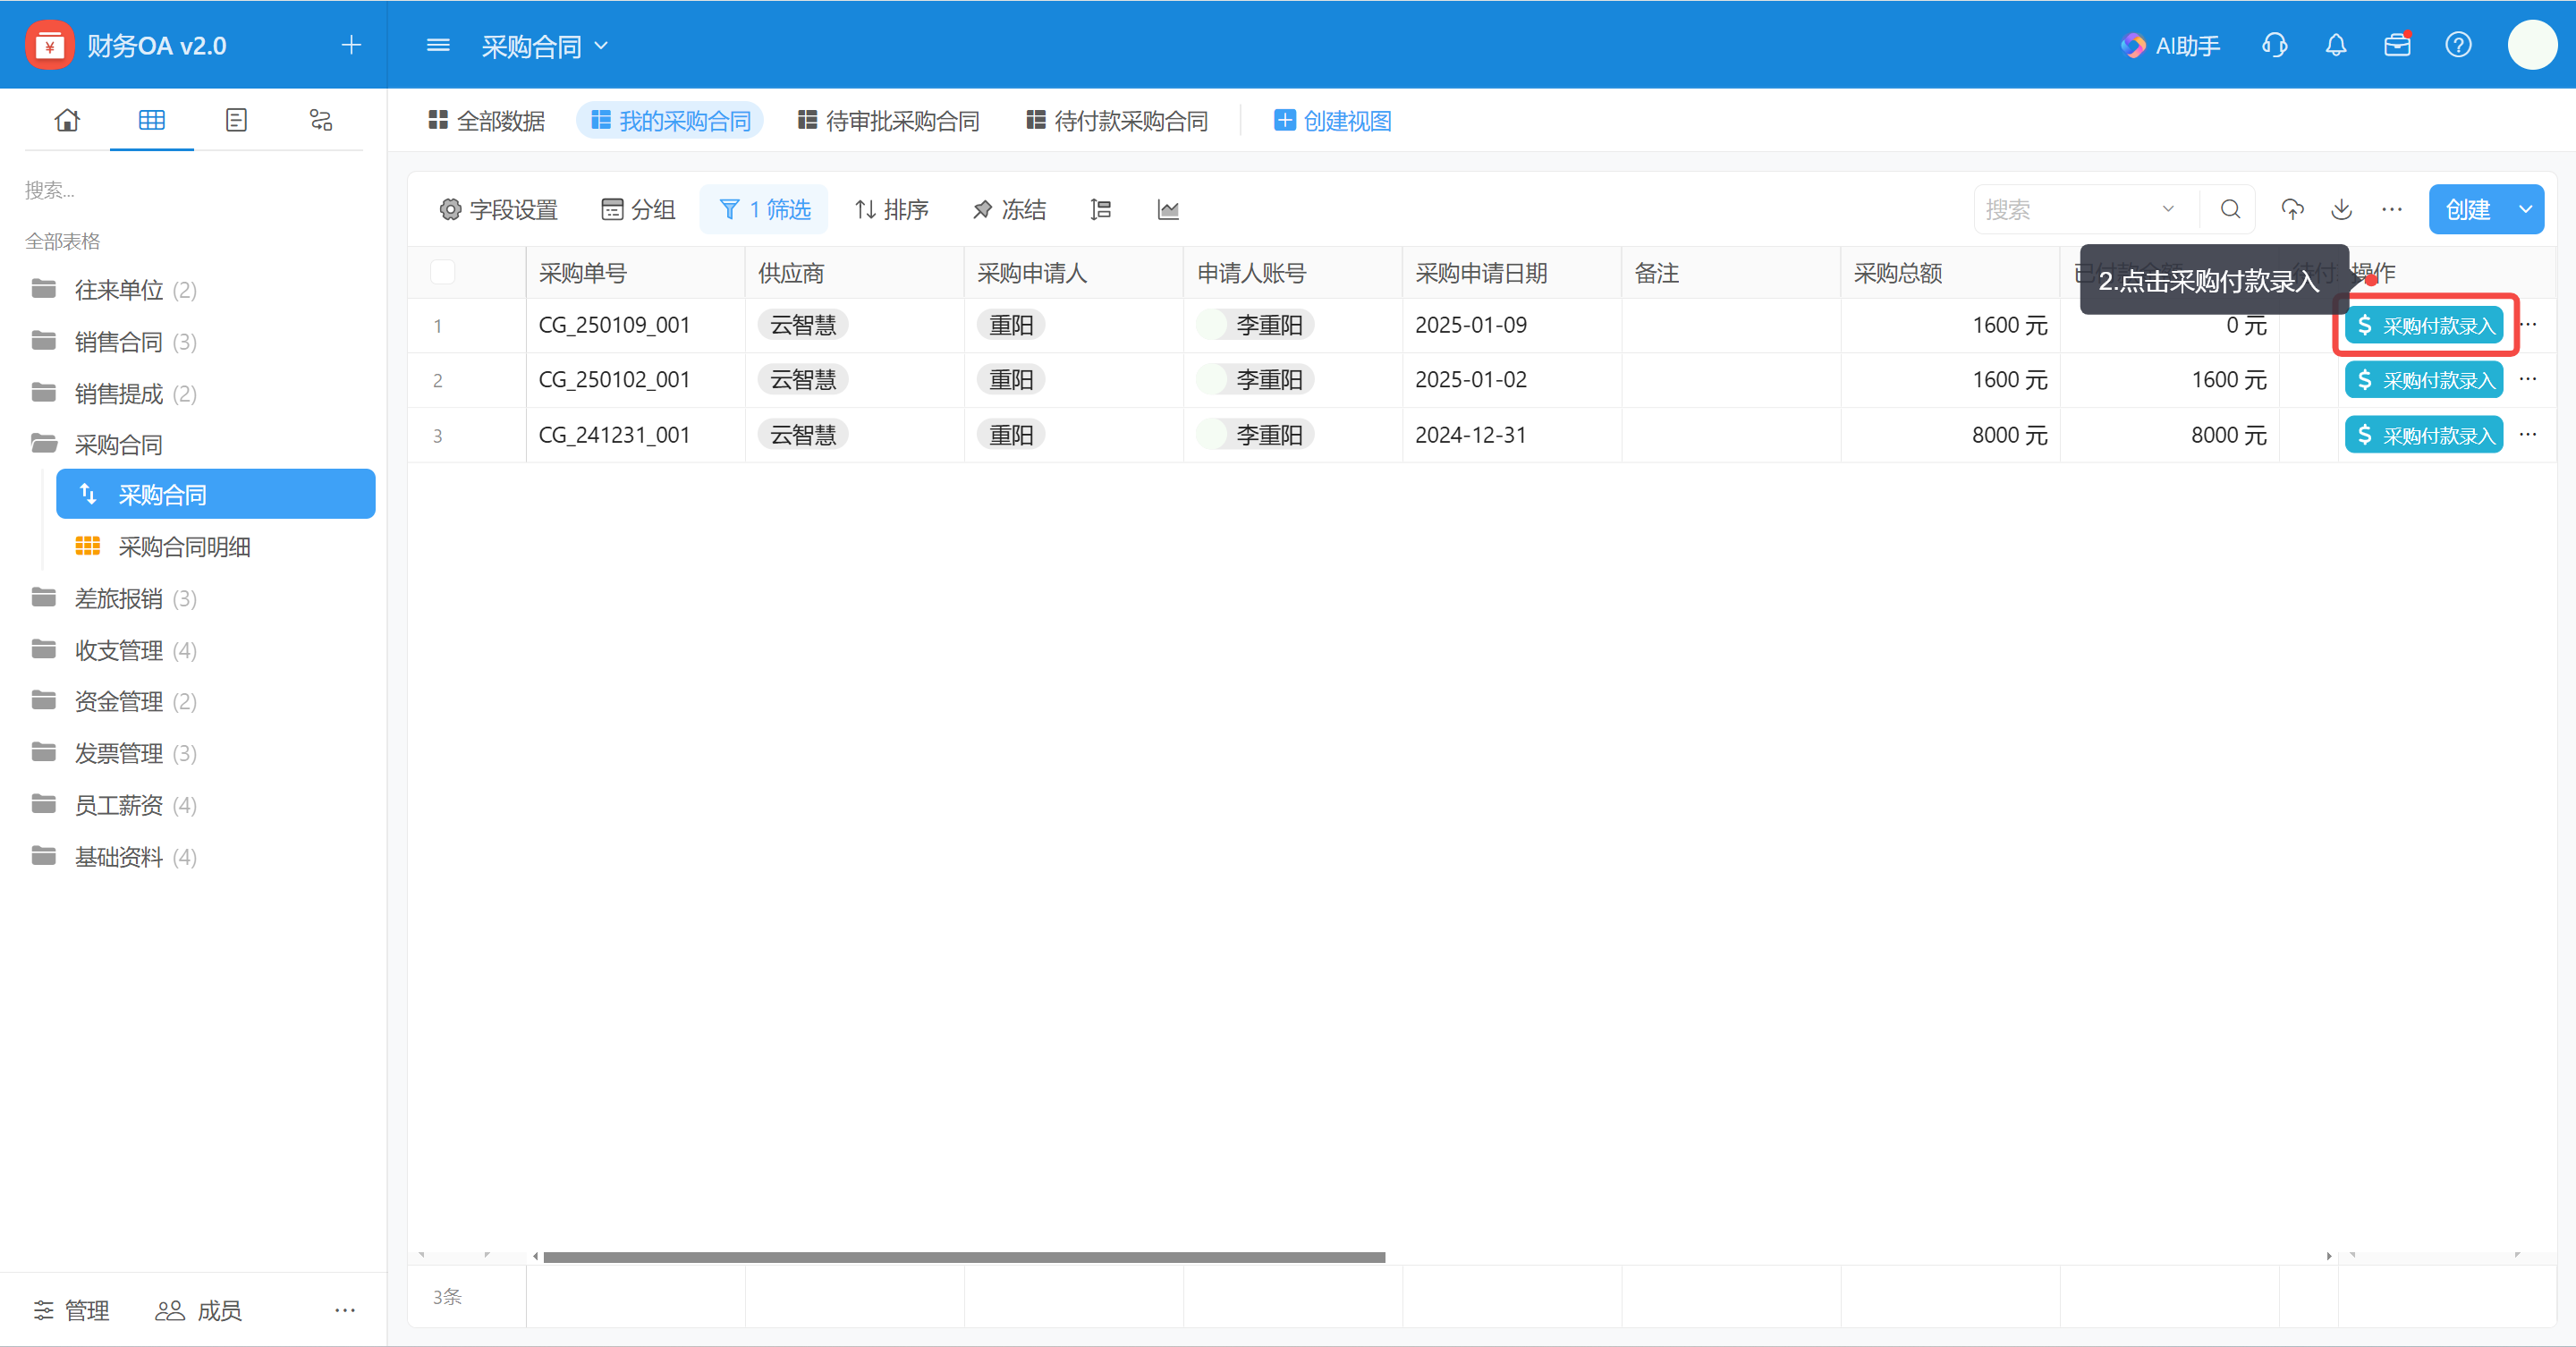This screenshot has width=2576, height=1347.
Task: Open the 排序 sort option
Action: tap(892, 209)
